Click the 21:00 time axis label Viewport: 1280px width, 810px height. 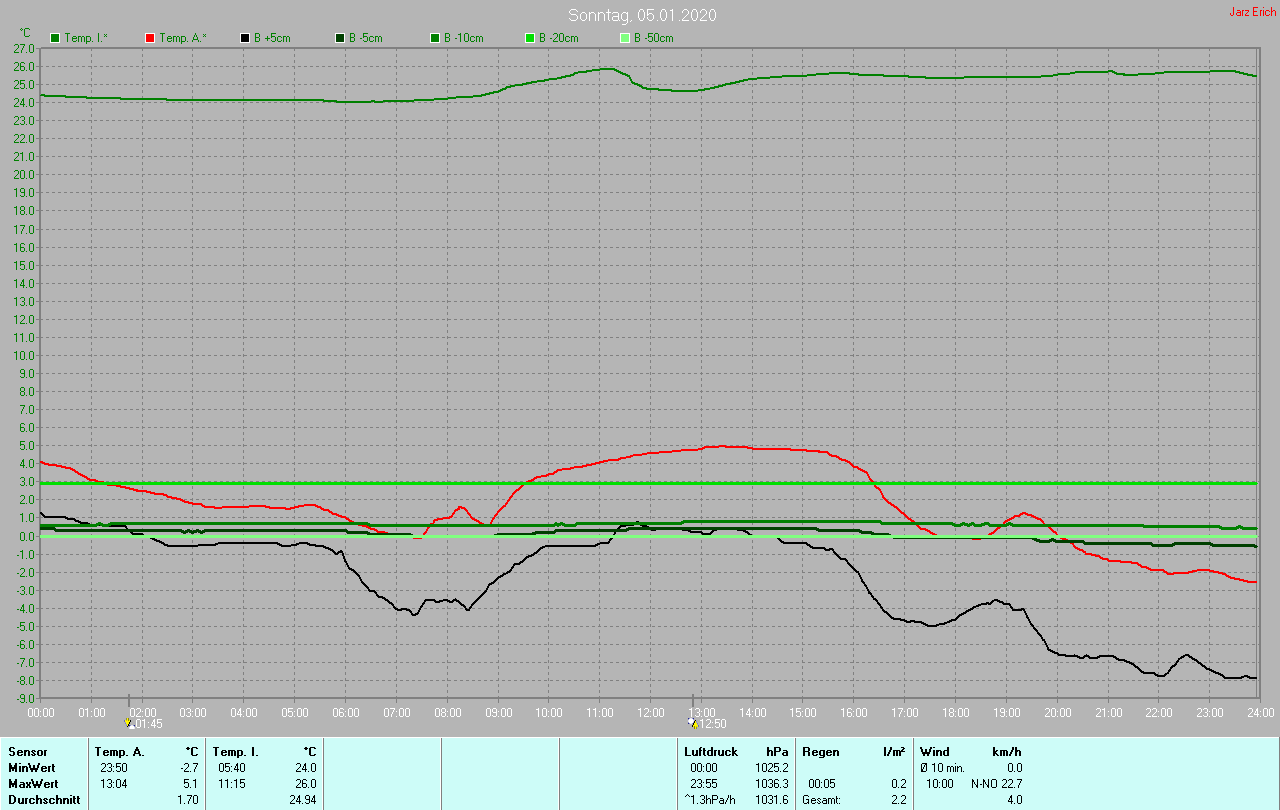1108,712
